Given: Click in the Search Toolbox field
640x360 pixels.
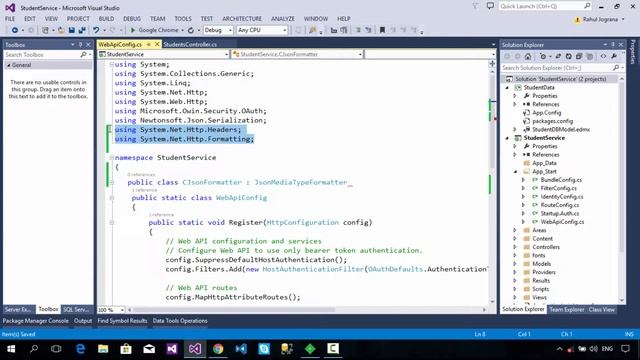Looking at the screenshot, I should (42, 55).
